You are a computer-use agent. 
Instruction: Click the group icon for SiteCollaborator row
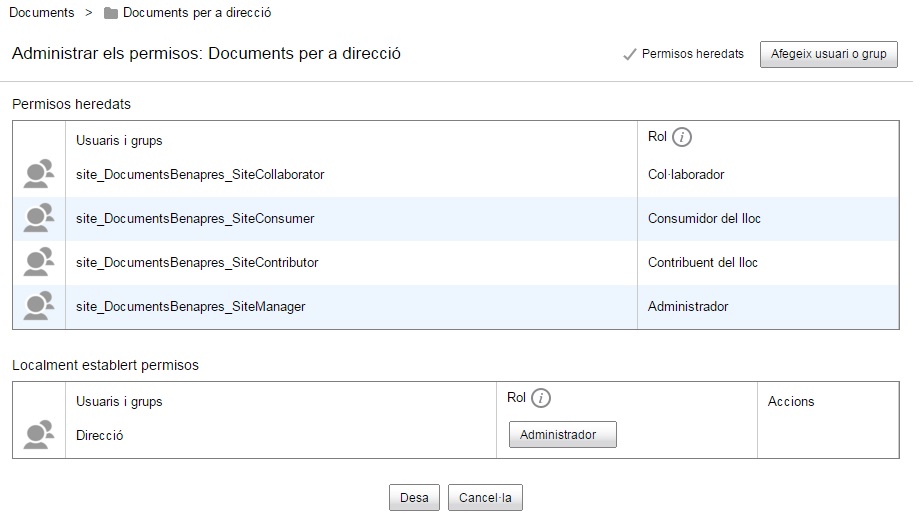[39, 174]
